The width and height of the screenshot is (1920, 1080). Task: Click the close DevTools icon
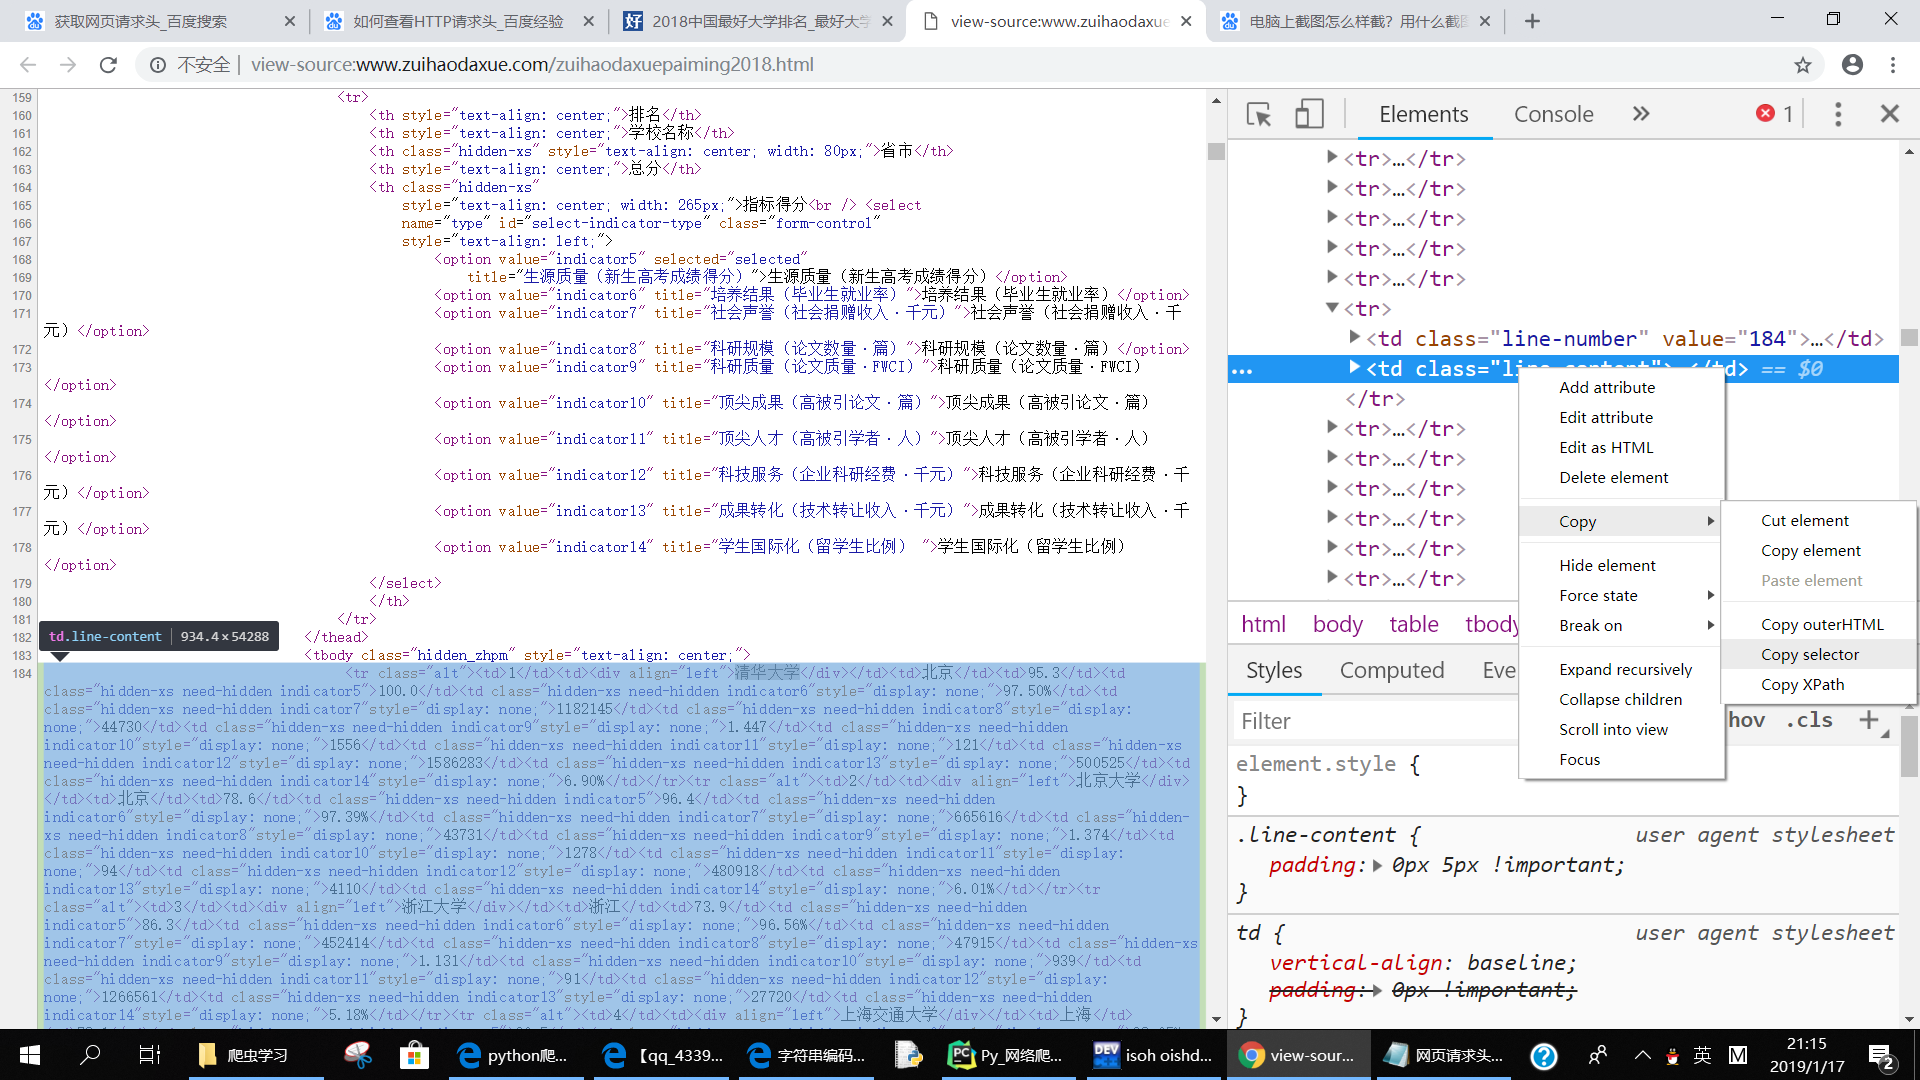(1890, 113)
